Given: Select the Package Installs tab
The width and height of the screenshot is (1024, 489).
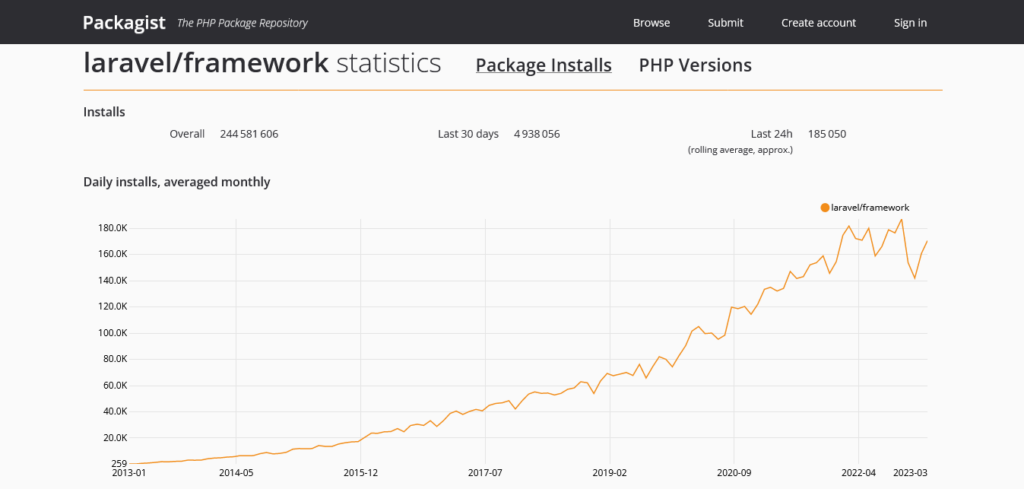Looking at the screenshot, I should [543, 65].
